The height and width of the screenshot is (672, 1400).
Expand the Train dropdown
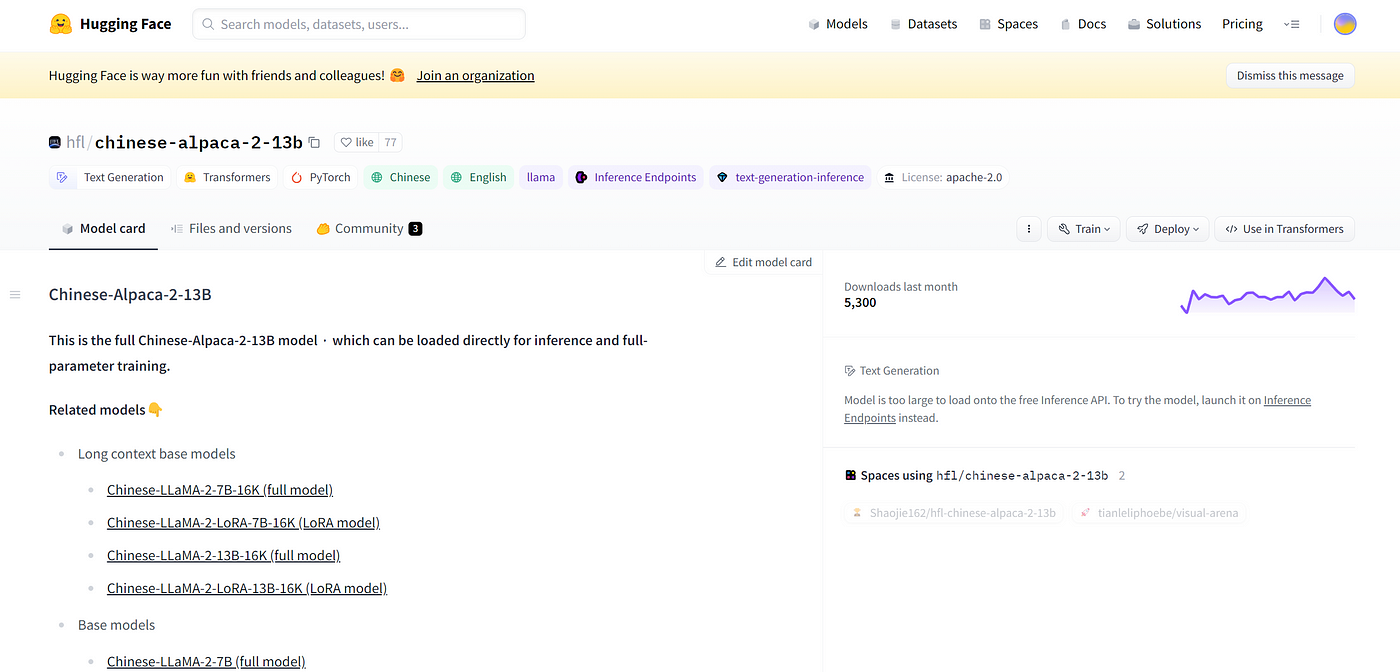click(x=1085, y=229)
